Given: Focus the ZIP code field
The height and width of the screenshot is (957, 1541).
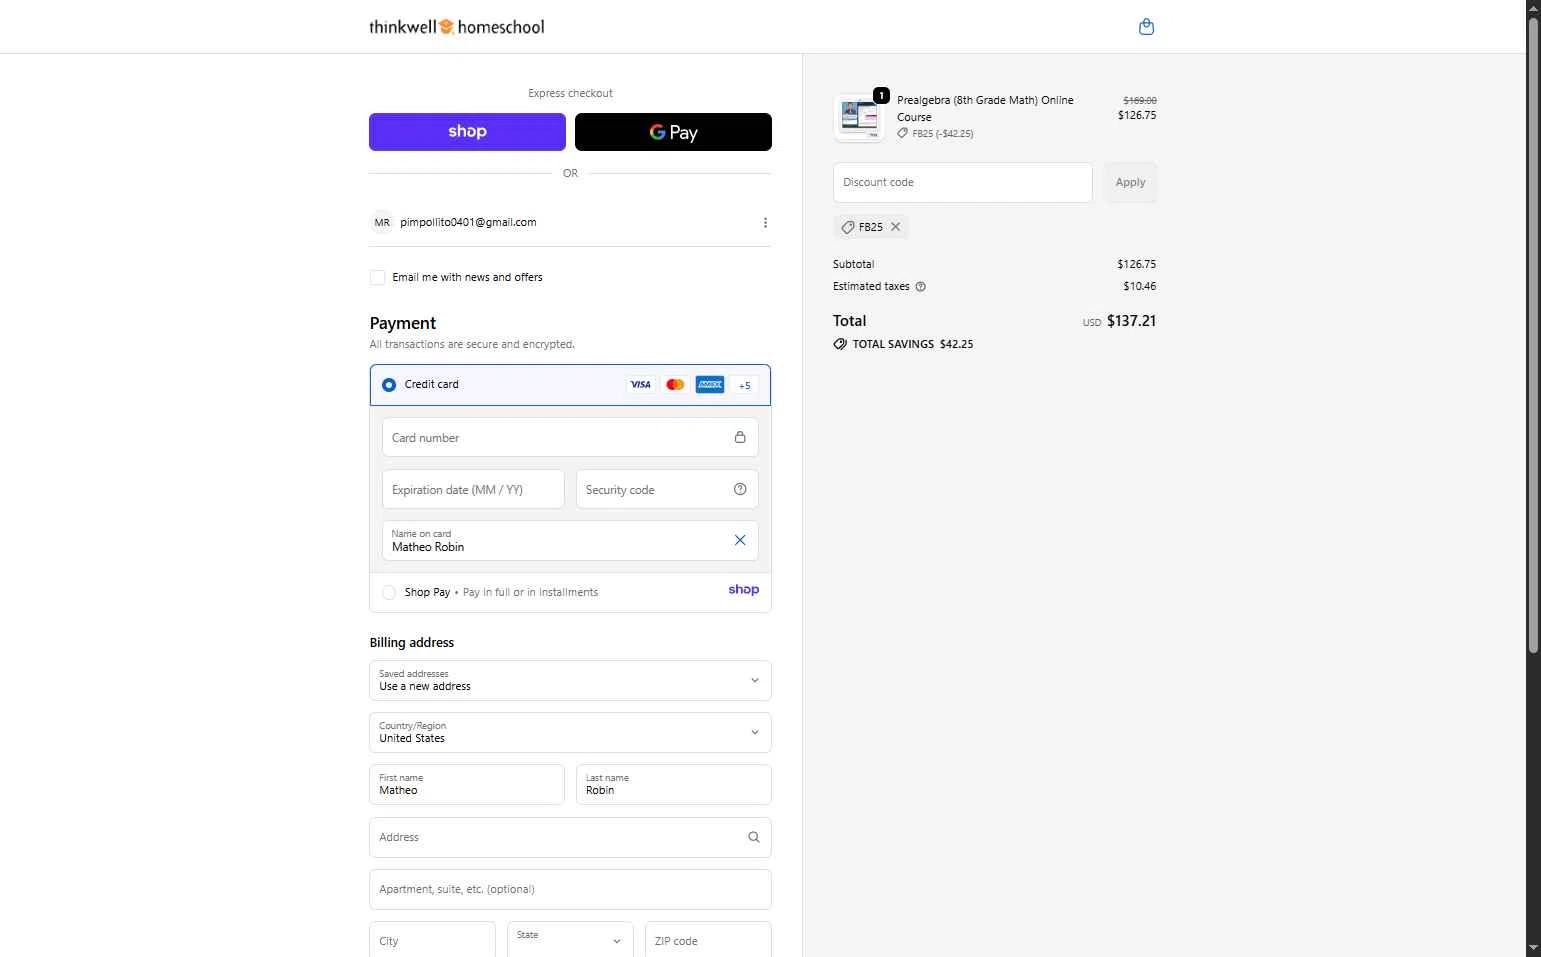Looking at the screenshot, I should tap(708, 940).
